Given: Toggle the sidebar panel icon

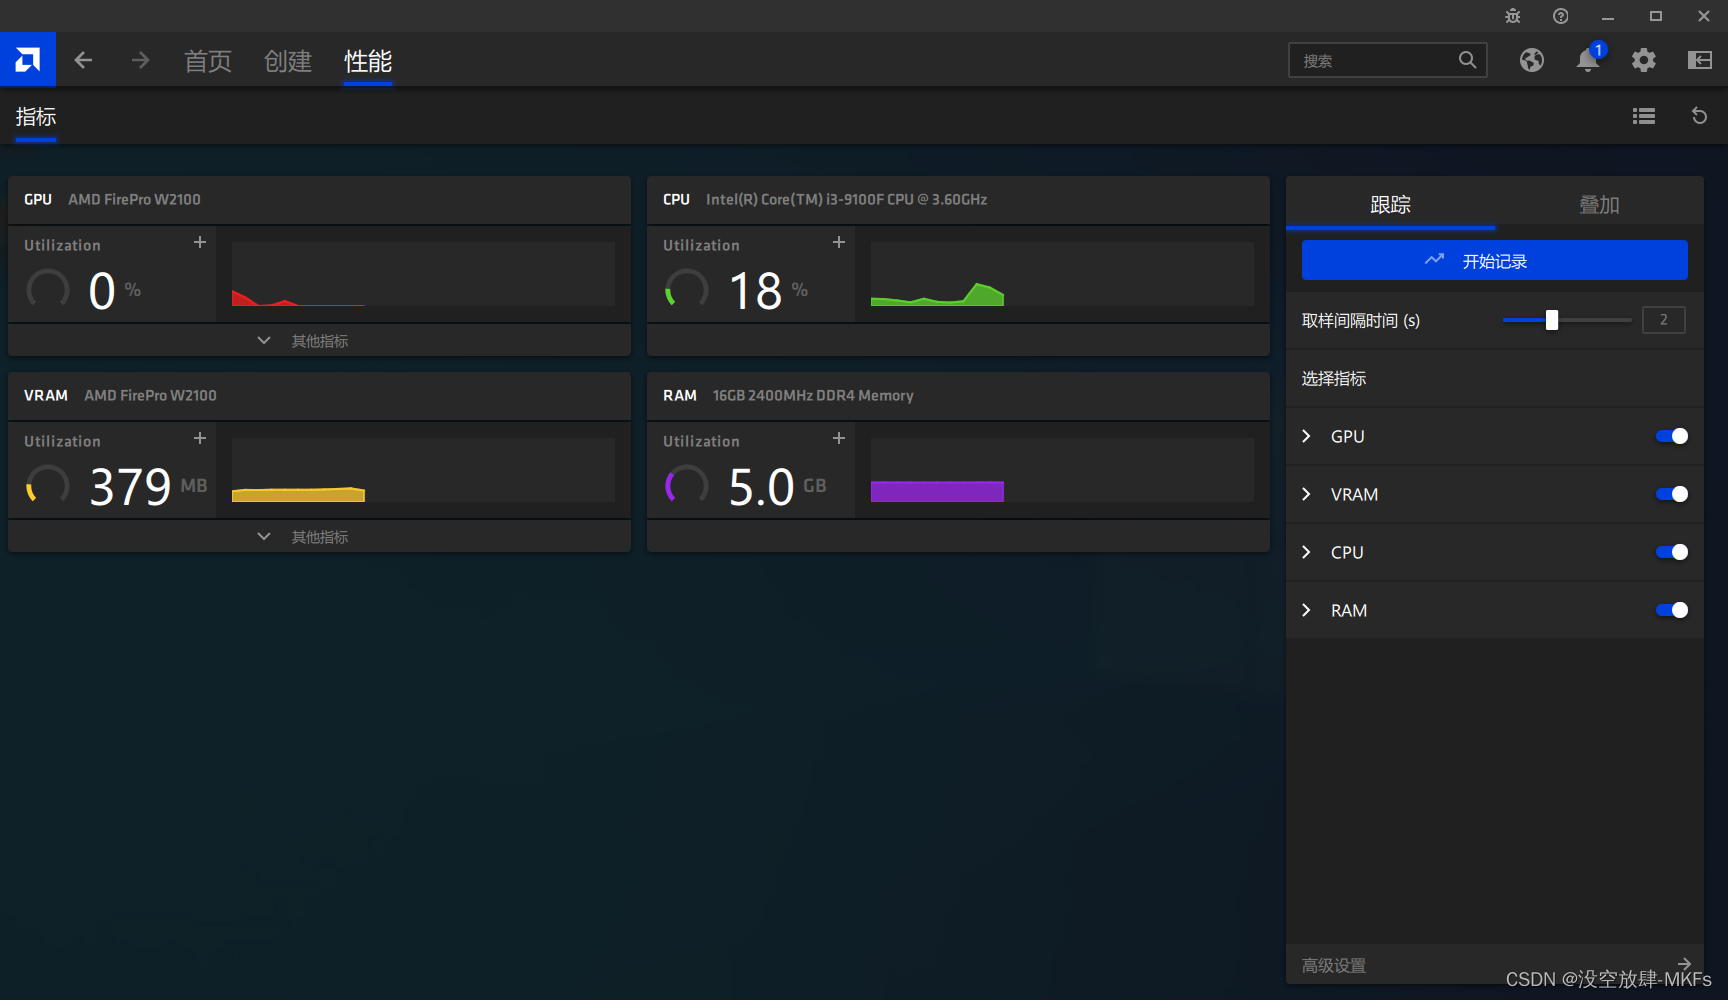Looking at the screenshot, I should [x=1700, y=60].
